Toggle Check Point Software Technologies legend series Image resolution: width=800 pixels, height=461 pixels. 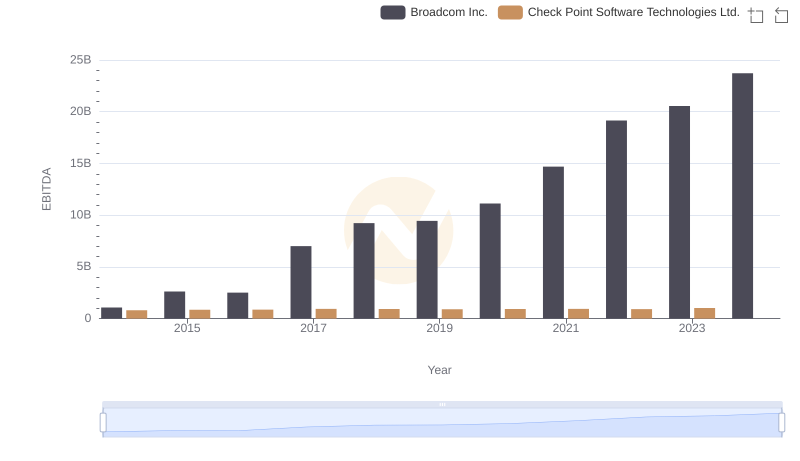(x=619, y=12)
